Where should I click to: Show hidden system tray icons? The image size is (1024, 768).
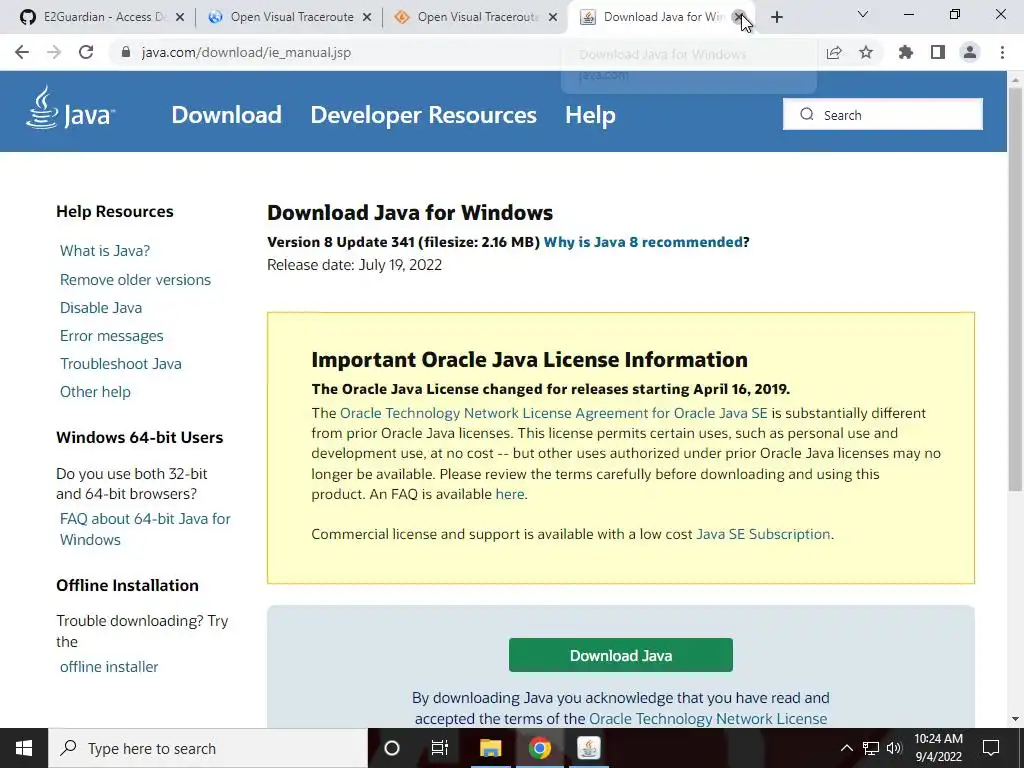point(846,748)
